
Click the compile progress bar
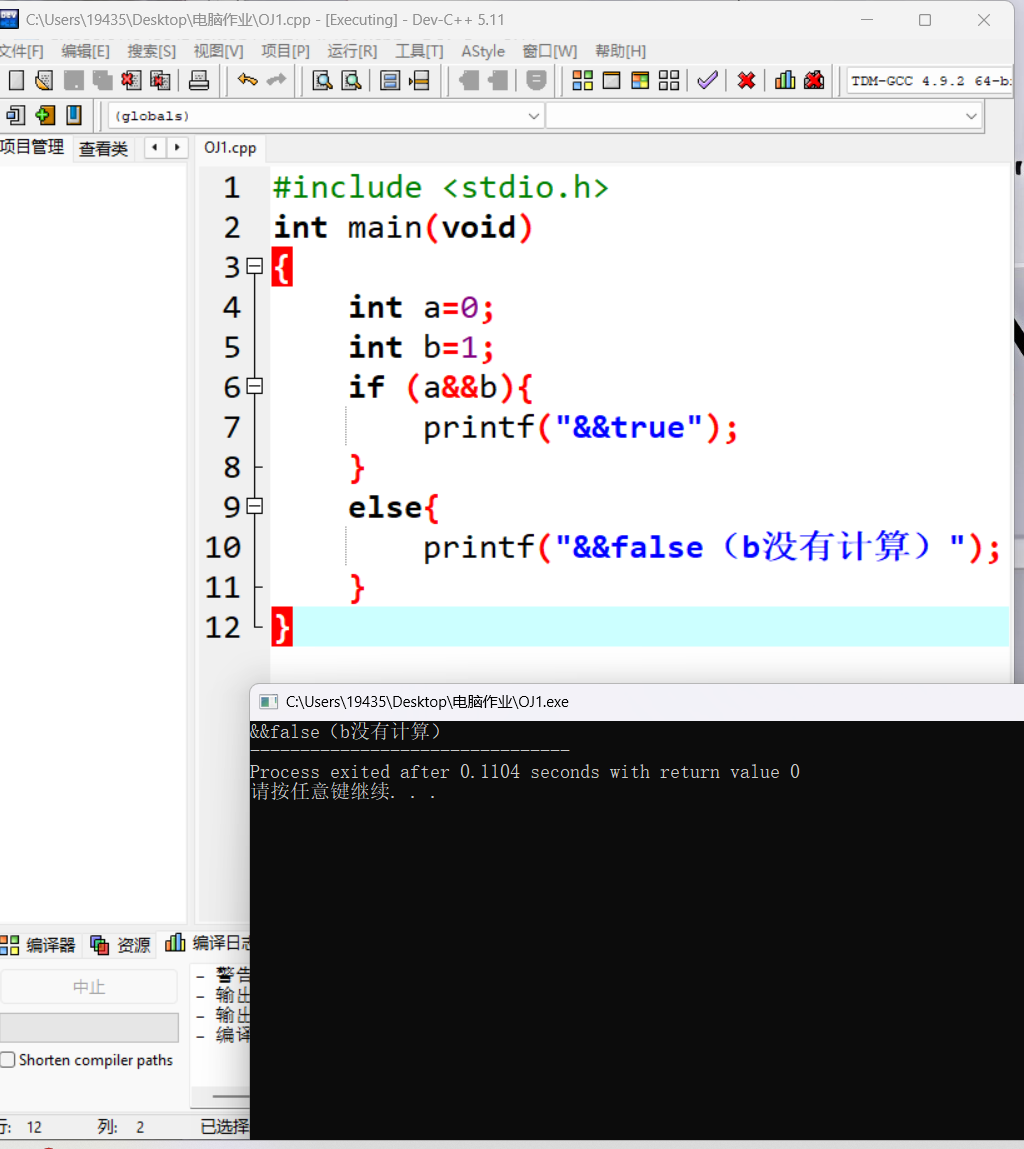[x=89, y=1027]
